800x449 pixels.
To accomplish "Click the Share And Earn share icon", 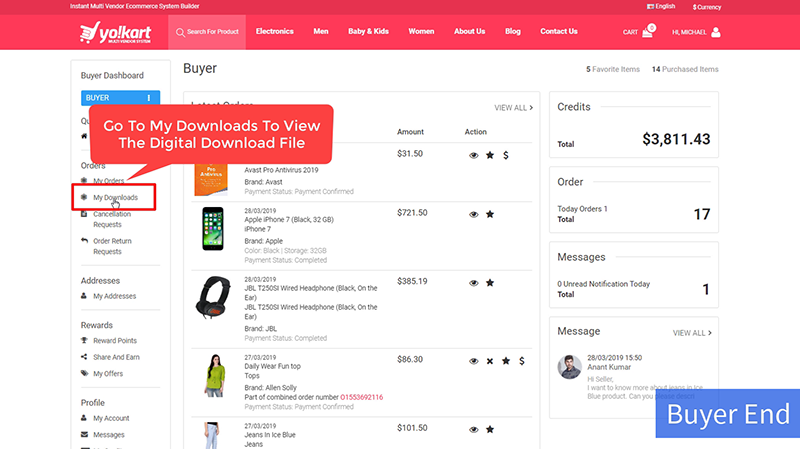I will (84, 357).
